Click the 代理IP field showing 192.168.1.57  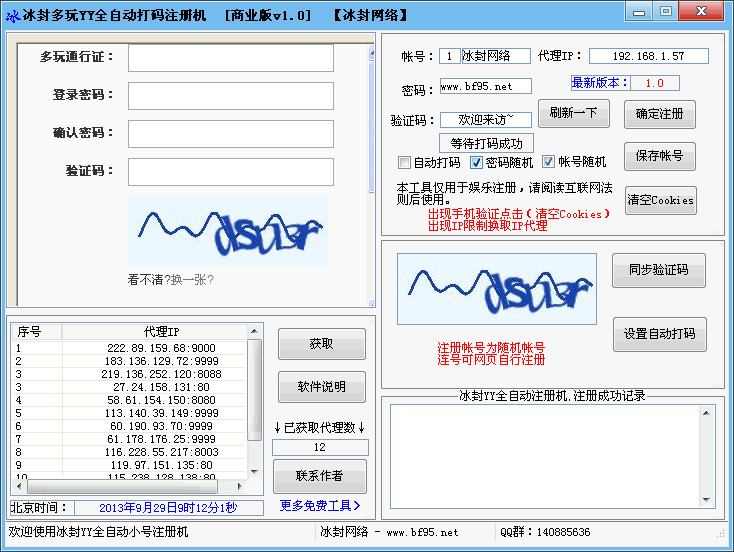(x=648, y=56)
